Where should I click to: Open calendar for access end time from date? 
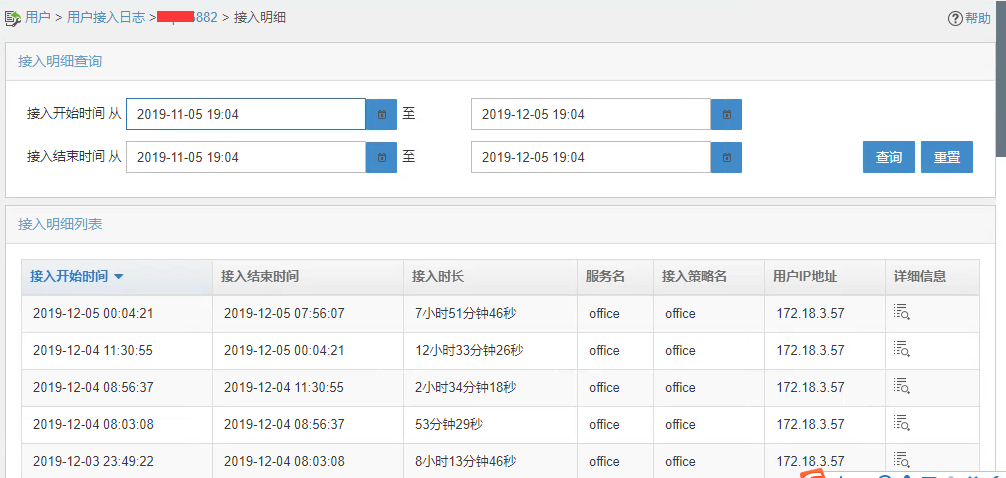[x=381, y=157]
